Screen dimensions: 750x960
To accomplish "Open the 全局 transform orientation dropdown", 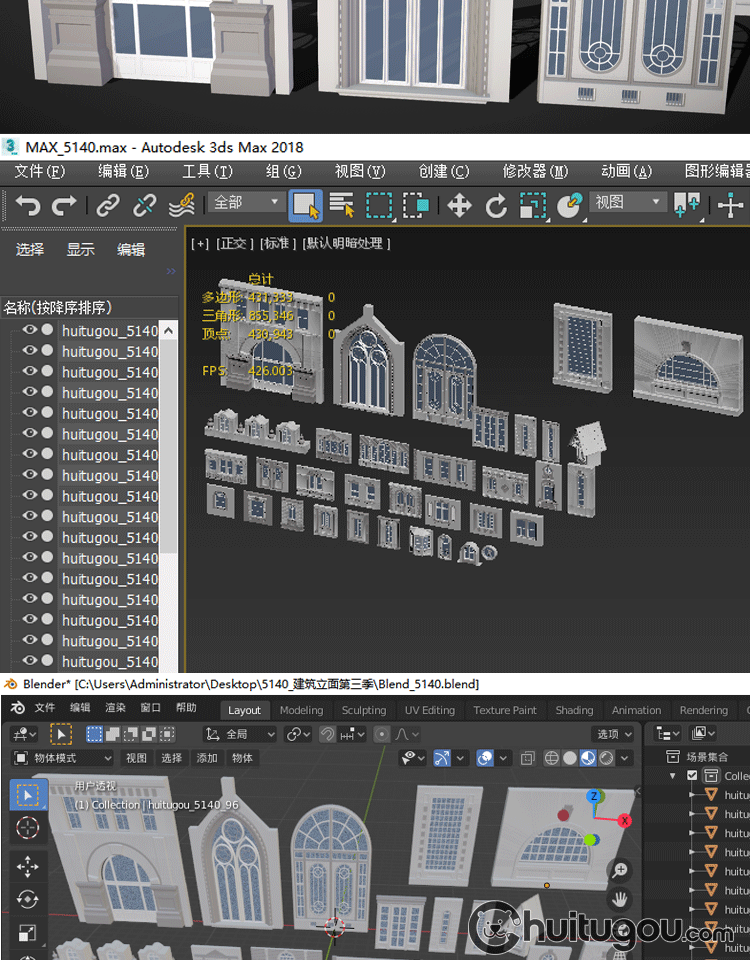I will pos(240,733).
